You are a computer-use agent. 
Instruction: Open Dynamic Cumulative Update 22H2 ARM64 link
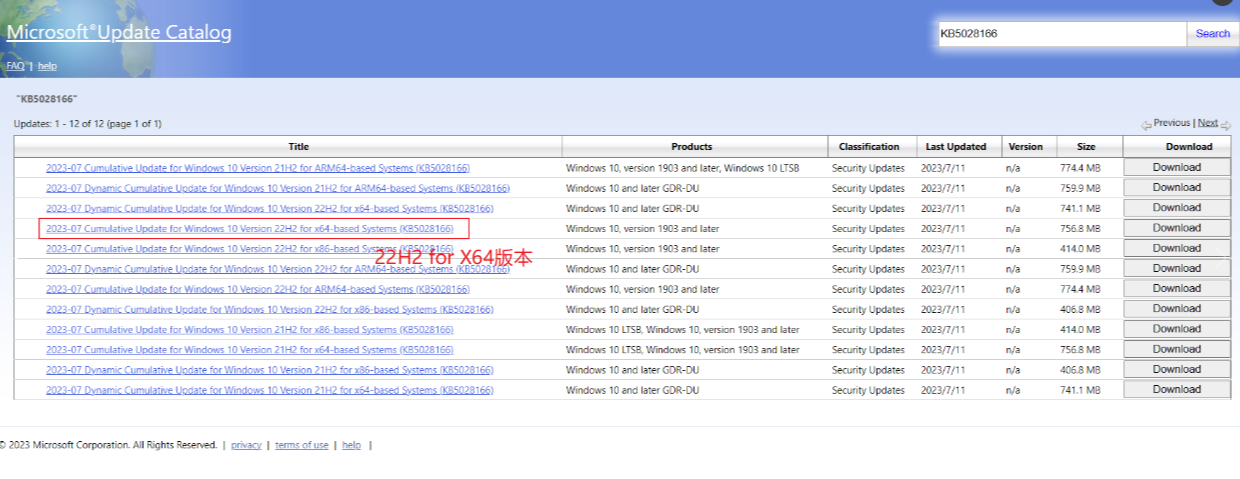[278, 269]
